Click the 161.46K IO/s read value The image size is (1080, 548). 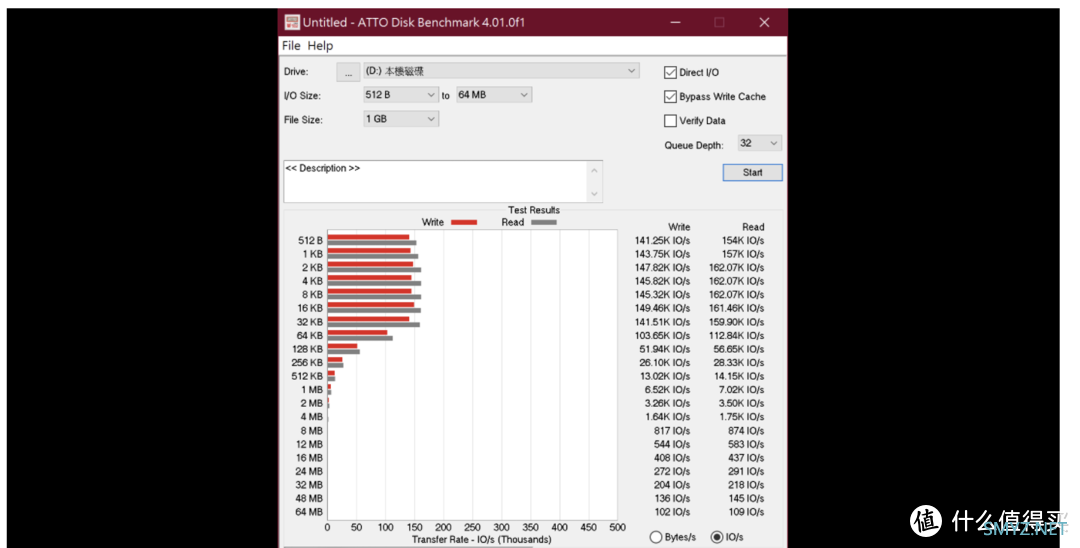tap(736, 308)
